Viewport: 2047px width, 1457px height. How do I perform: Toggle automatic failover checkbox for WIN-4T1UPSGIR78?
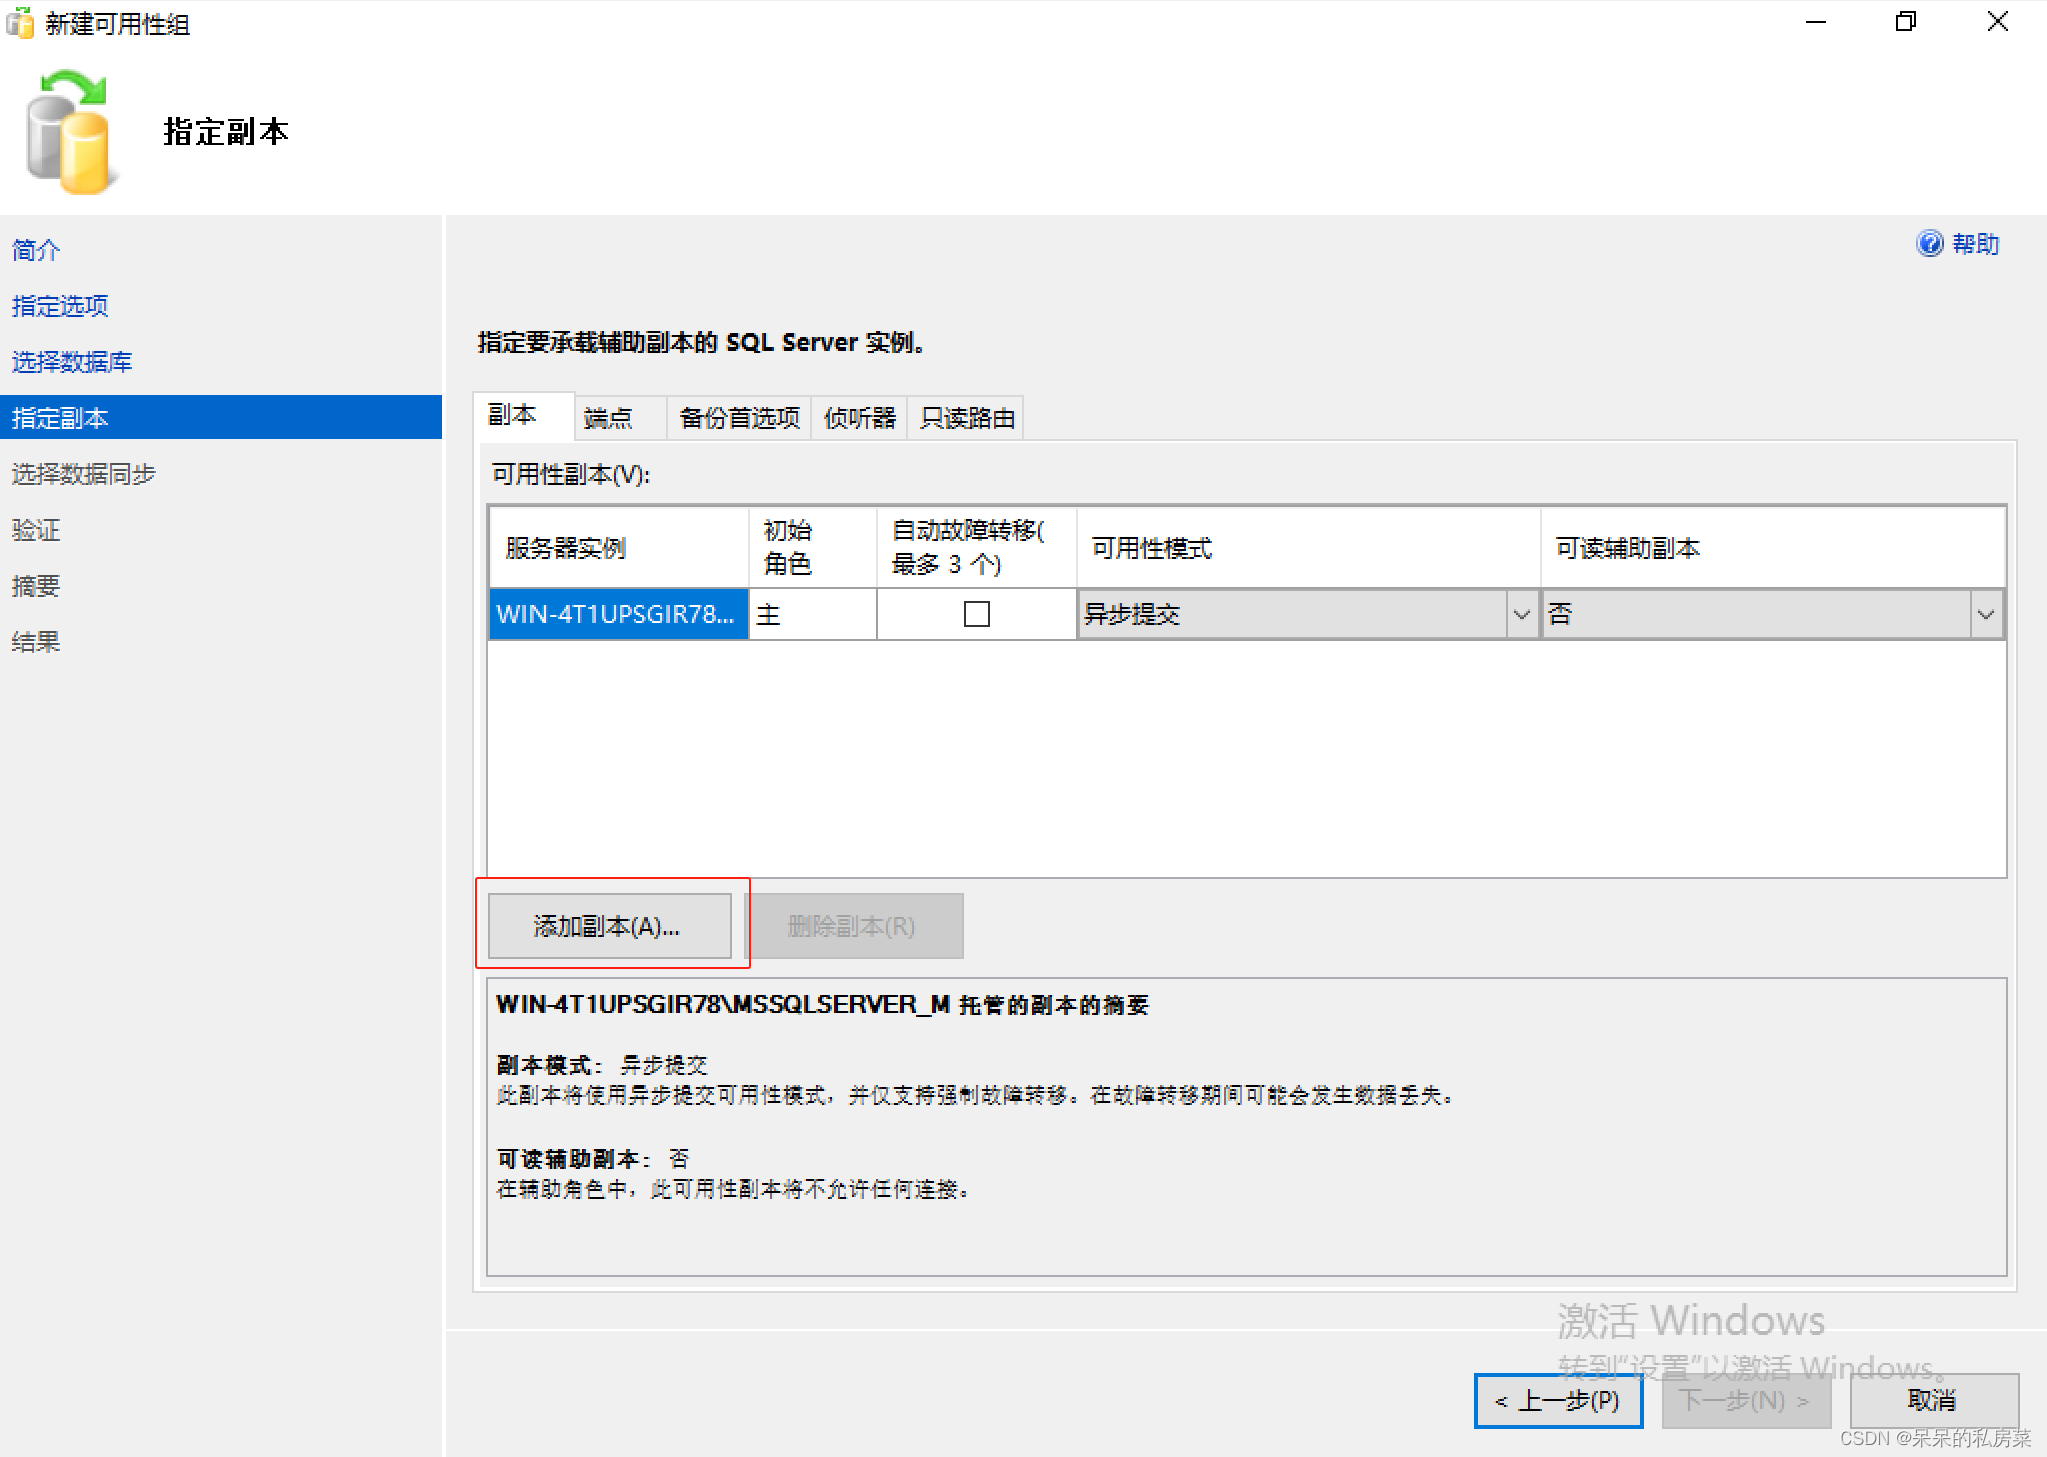tap(976, 613)
